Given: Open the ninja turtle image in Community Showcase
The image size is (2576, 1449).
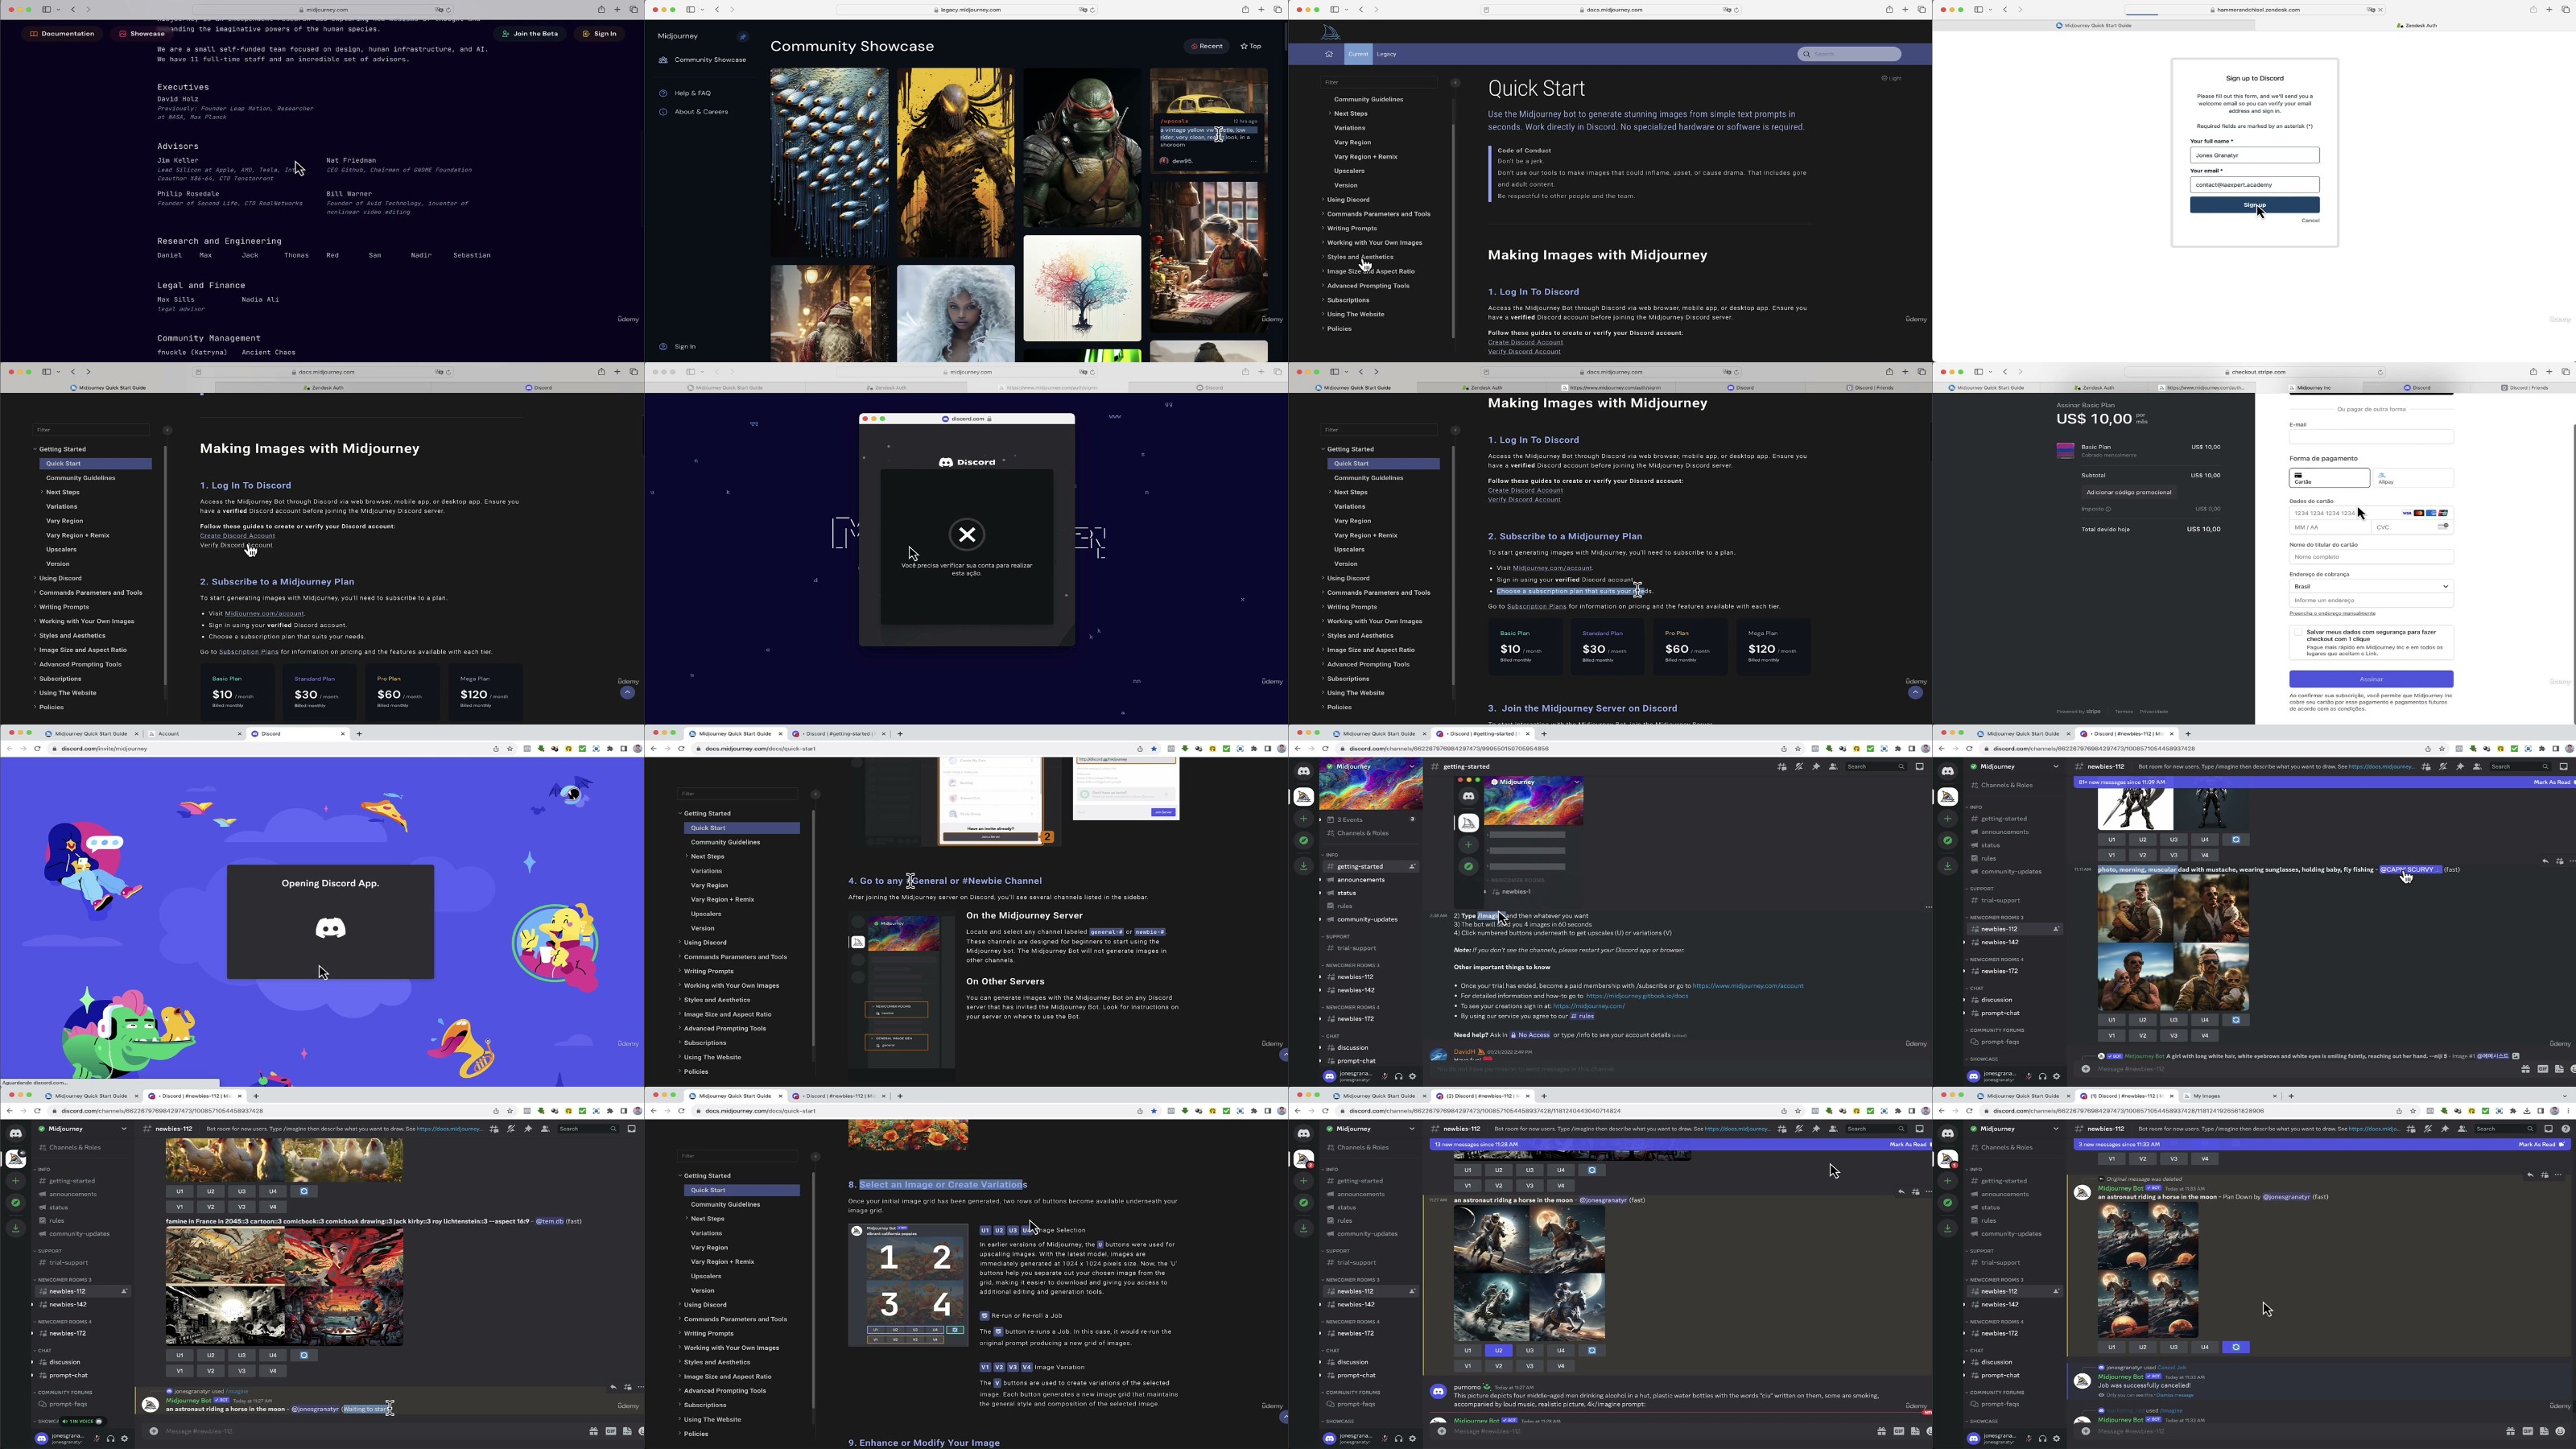Looking at the screenshot, I should tap(1082, 149).
